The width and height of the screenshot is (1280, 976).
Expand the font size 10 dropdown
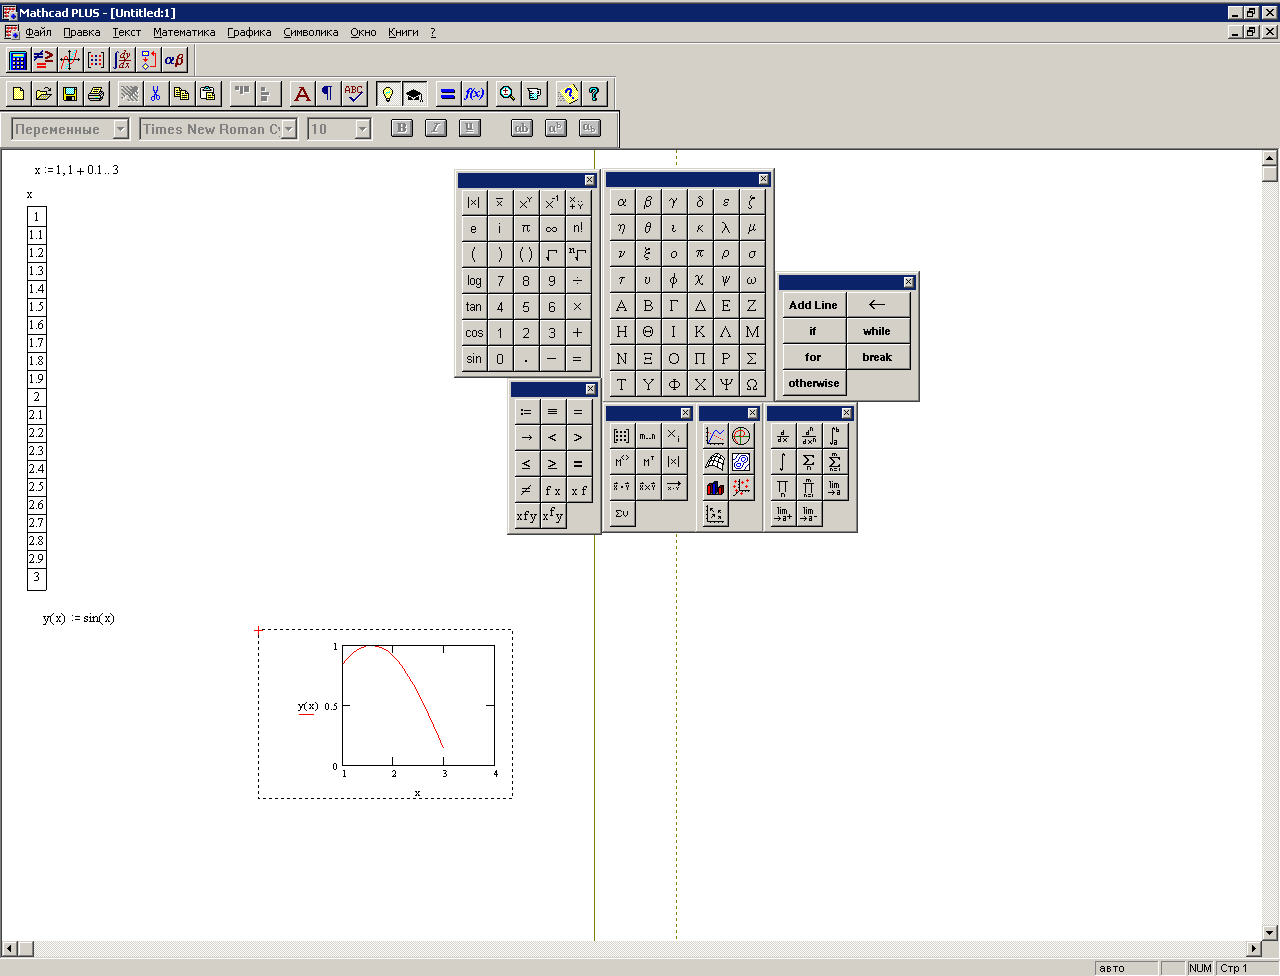(x=363, y=129)
